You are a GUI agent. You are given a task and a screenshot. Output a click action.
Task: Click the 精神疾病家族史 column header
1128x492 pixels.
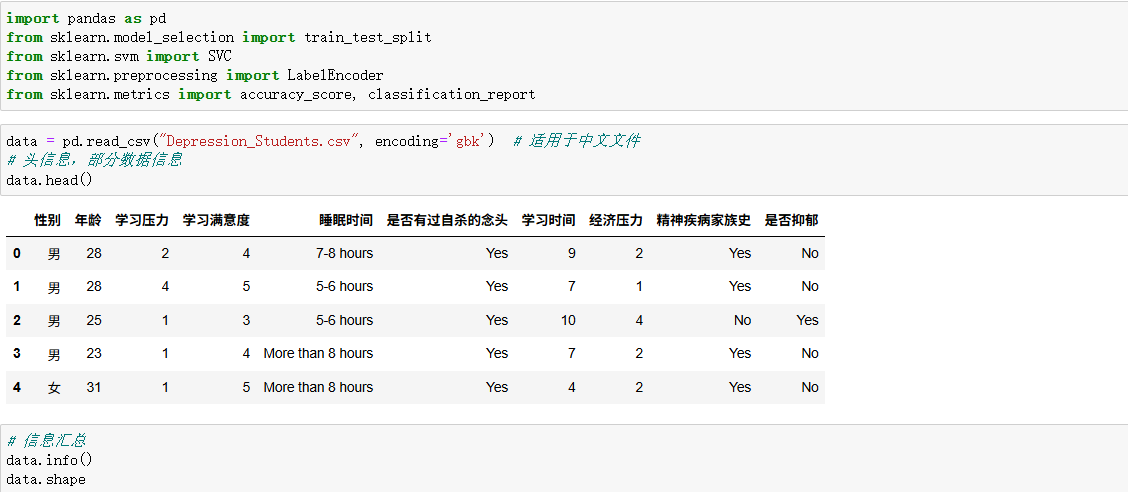(x=704, y=220)
